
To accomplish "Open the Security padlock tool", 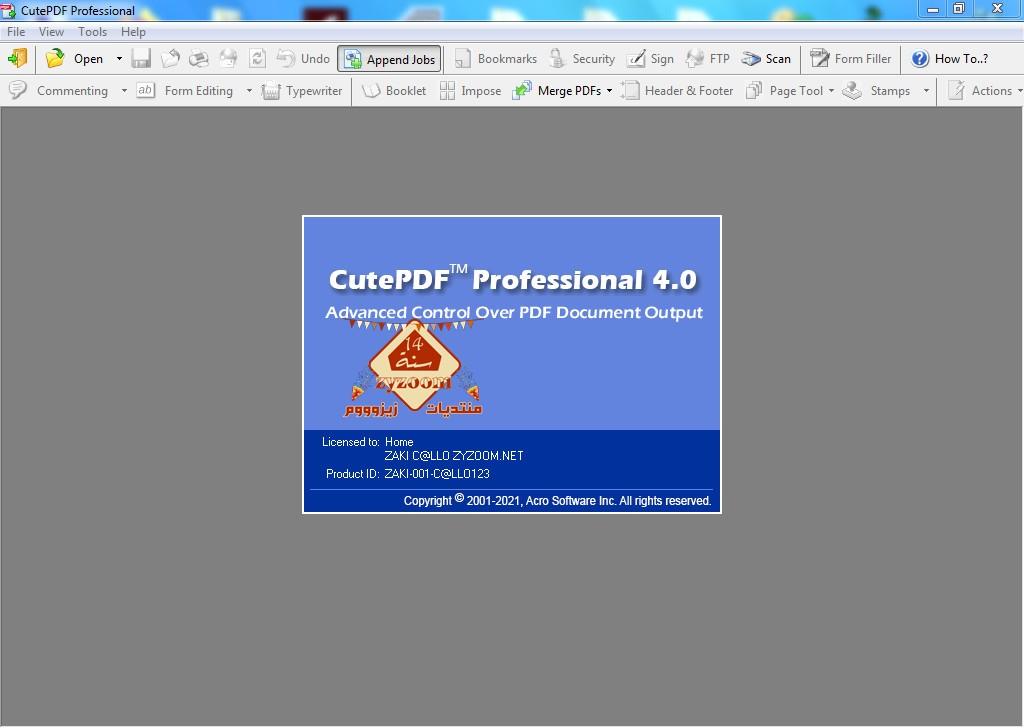I will (582, 59).
